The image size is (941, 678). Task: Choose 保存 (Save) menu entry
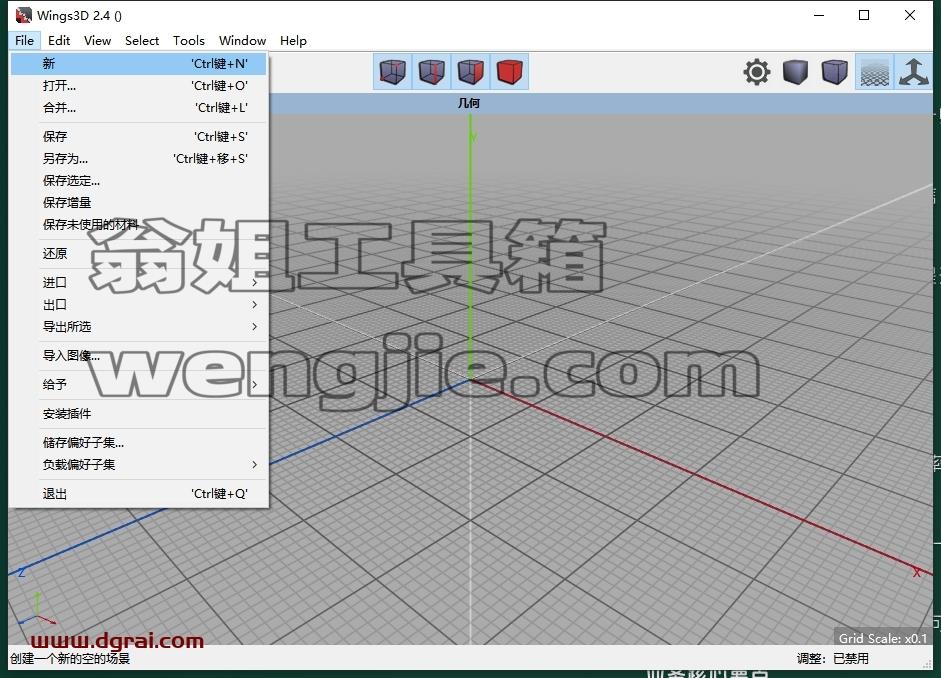point(139,137)
